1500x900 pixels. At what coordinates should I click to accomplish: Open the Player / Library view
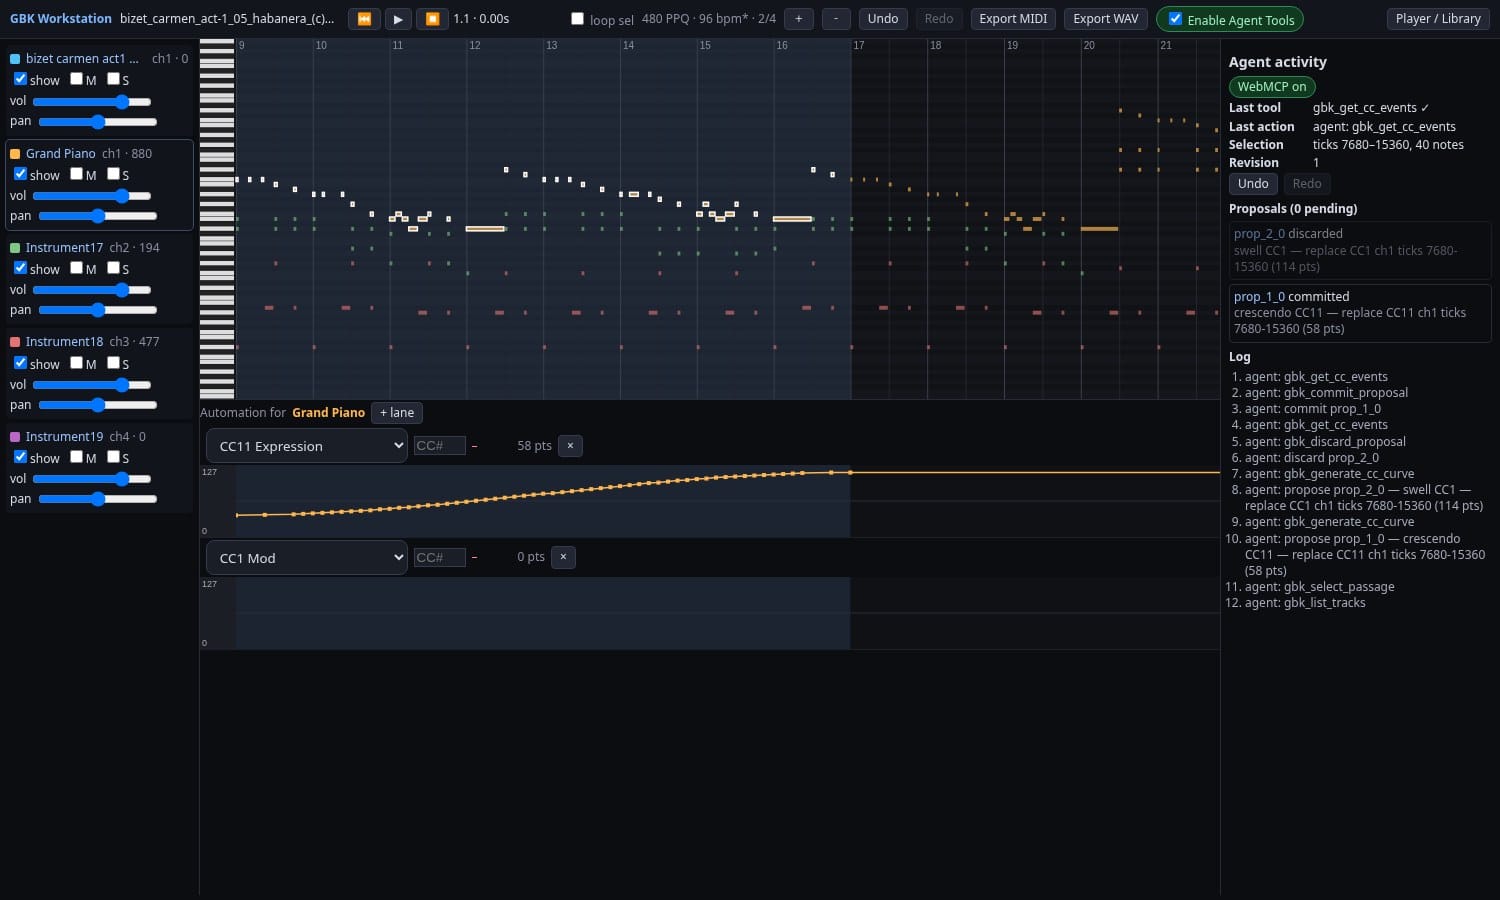pyautogui.click(x=1439, y=19)
